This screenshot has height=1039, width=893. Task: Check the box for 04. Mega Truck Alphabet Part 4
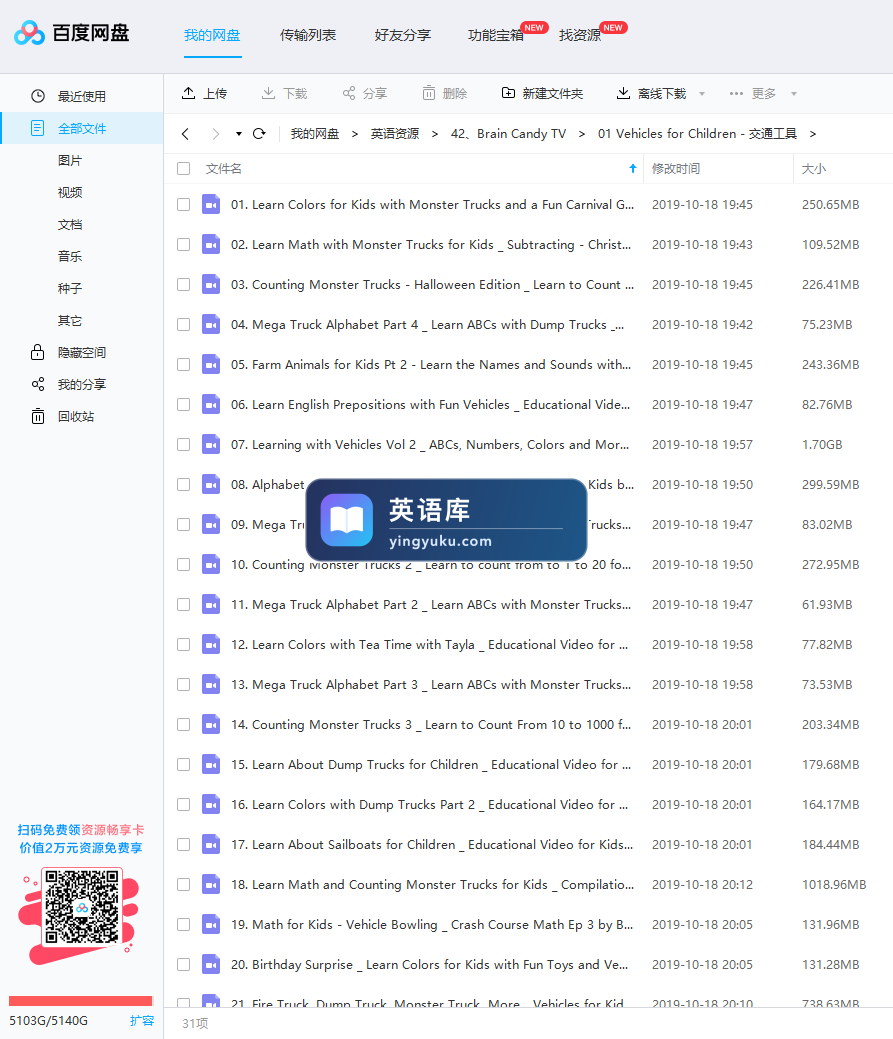click(184, 325)
